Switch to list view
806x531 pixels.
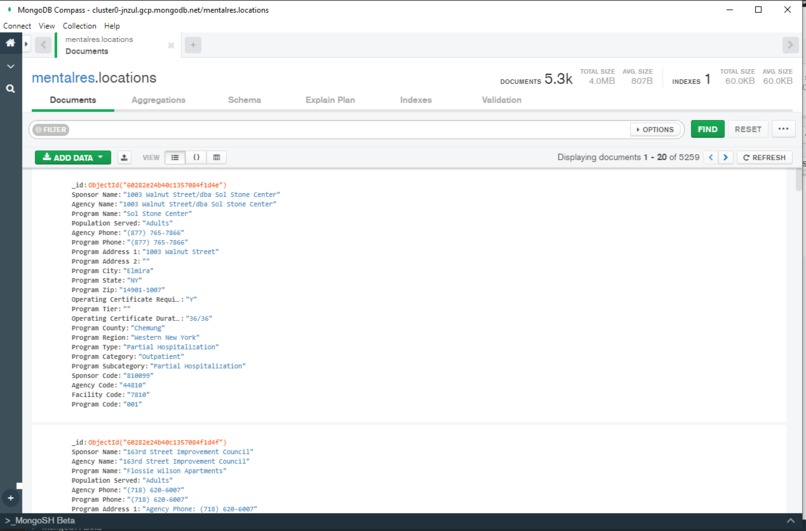pyautogui.click(x=175, y=157)
